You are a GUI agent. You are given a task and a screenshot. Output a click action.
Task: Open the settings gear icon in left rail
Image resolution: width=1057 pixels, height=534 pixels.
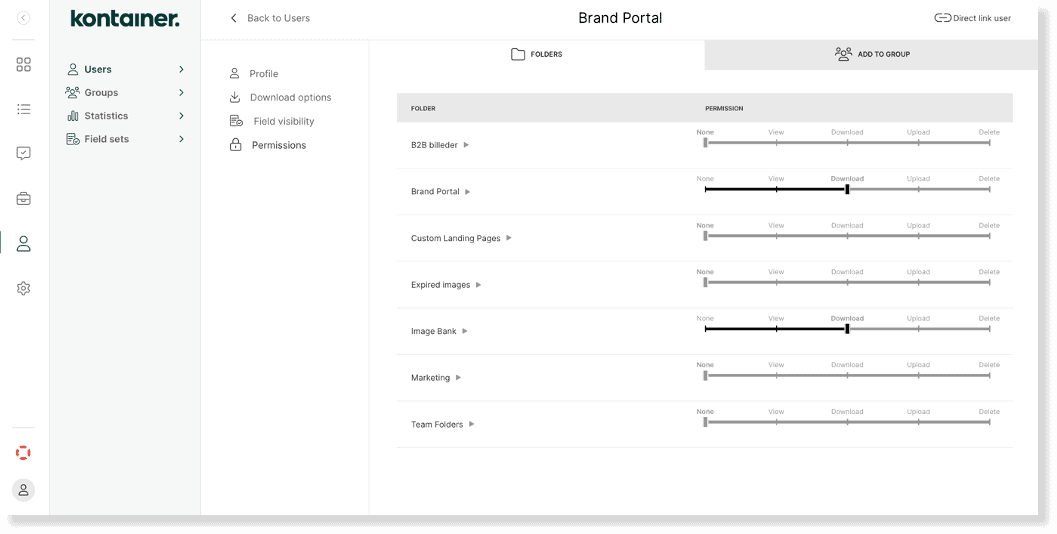tap(23, 288)
